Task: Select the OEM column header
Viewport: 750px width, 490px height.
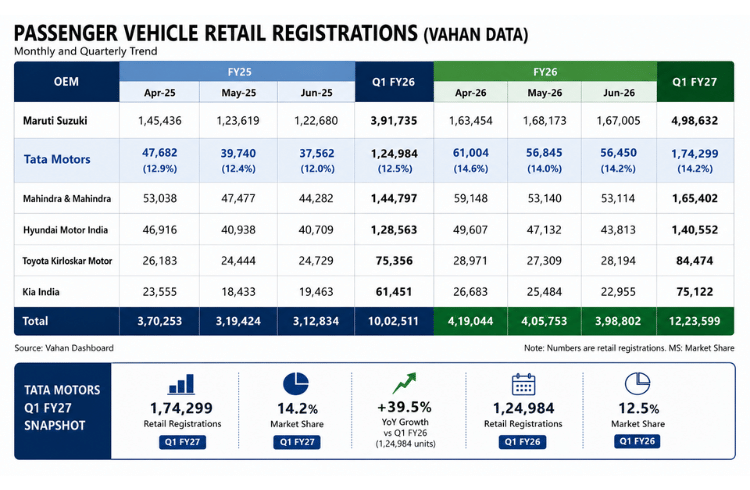Action: pyautogui.click(x=66, y=82)
